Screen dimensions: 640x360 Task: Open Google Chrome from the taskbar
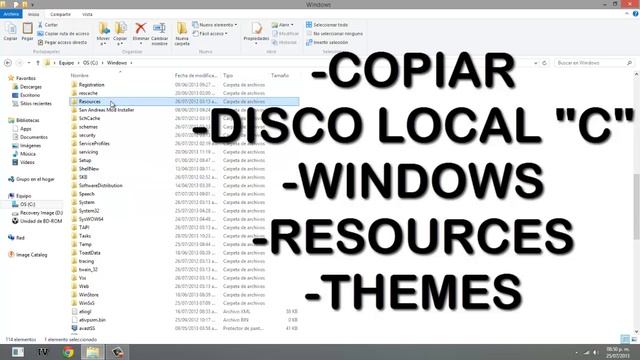pyautogui.click(x=68, y=352)
